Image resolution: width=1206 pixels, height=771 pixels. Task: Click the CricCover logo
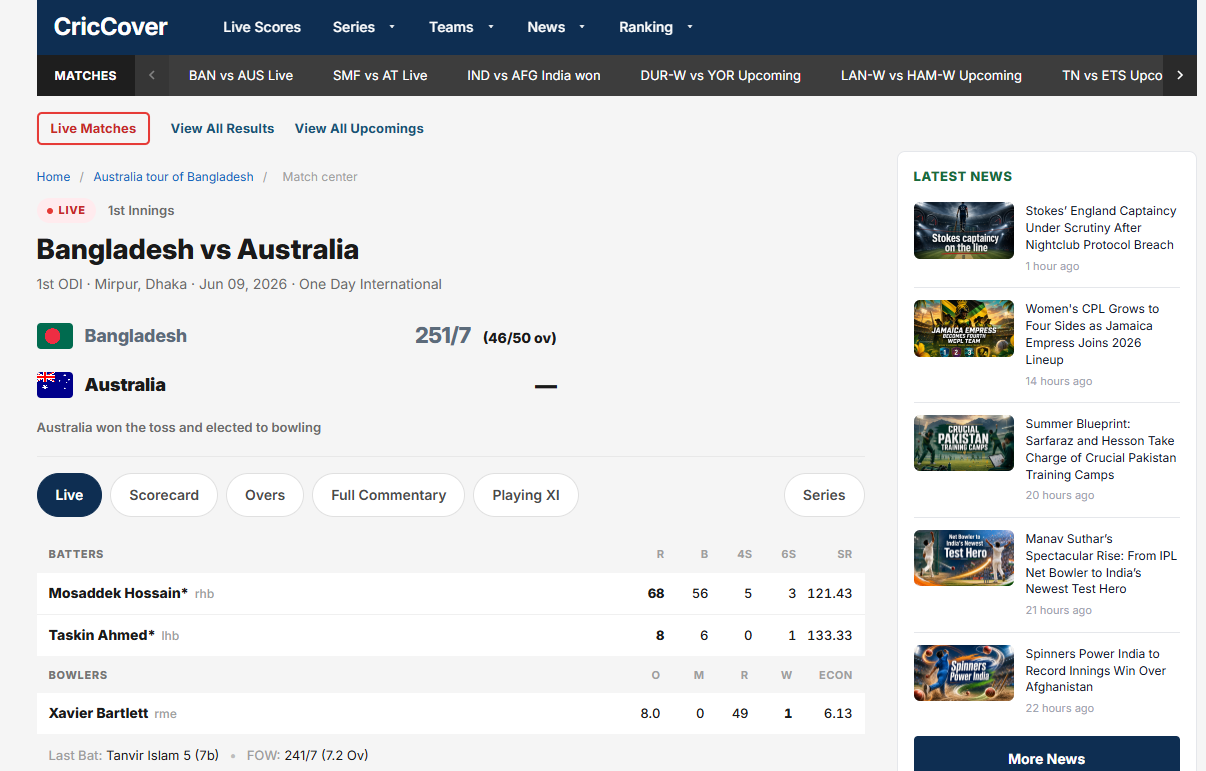pyautogui.click(x=111, y=27)
